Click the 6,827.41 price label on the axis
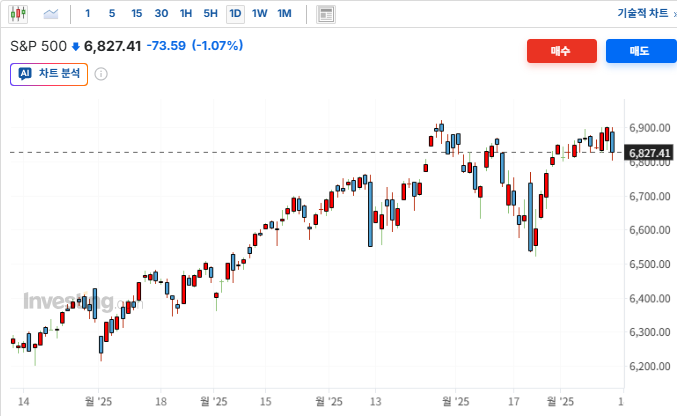The height and width of the screenshot is (416, 677). (649, 153)
